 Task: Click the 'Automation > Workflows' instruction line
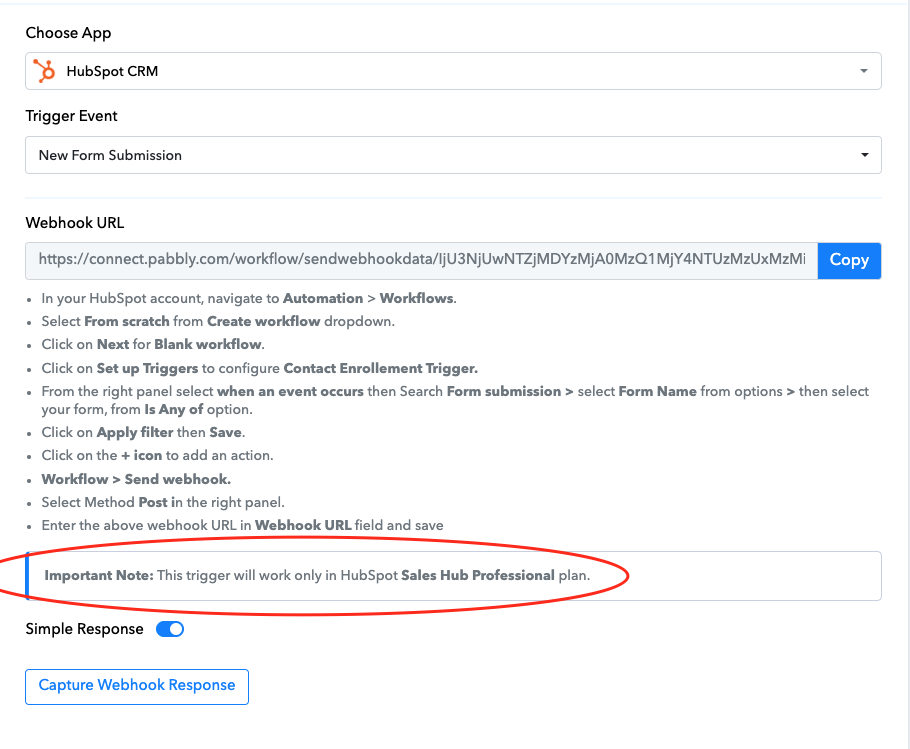tap(249, 298)
